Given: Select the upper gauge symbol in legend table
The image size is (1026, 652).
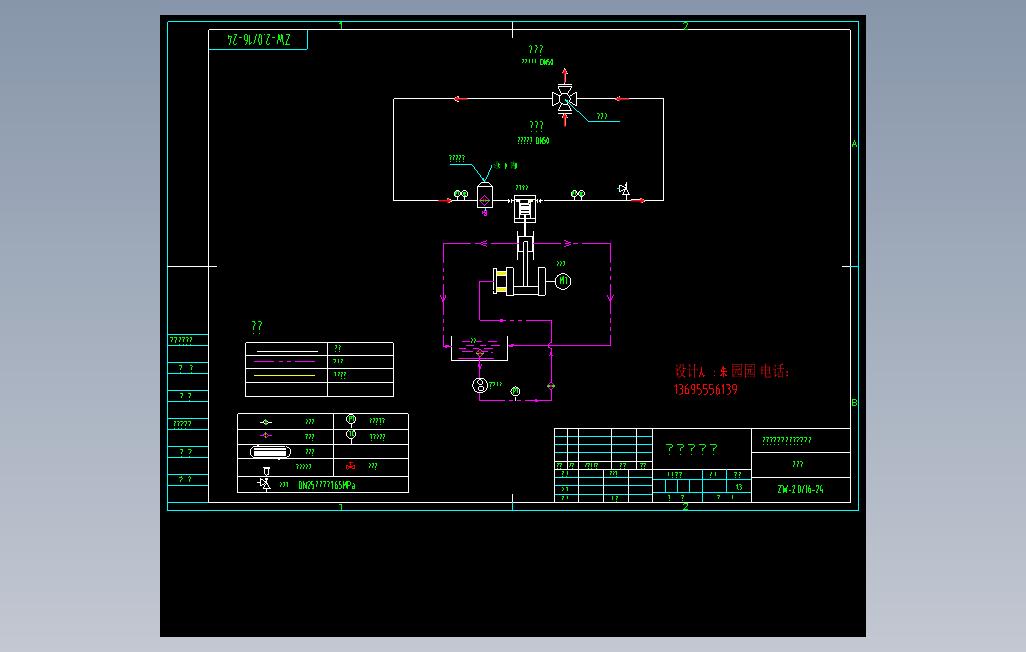Looking at the screenshot, I should pyautogui.click(x=351, y=420).
